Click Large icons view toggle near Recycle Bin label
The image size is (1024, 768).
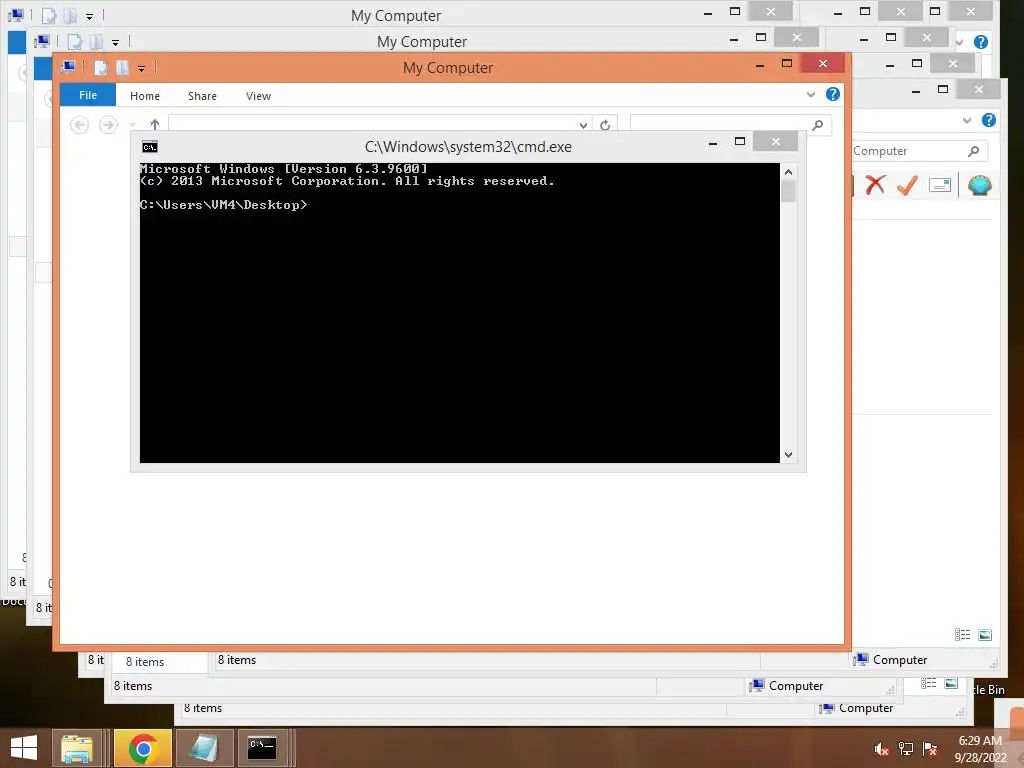[952, 683]
